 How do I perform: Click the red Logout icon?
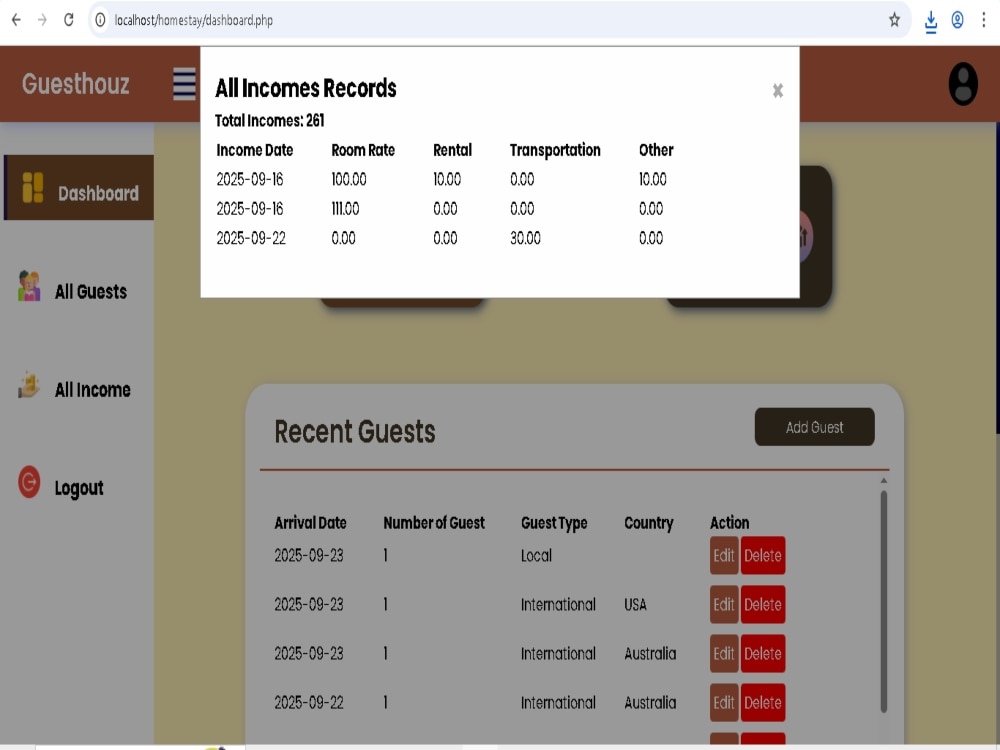(x=29, y=482)
